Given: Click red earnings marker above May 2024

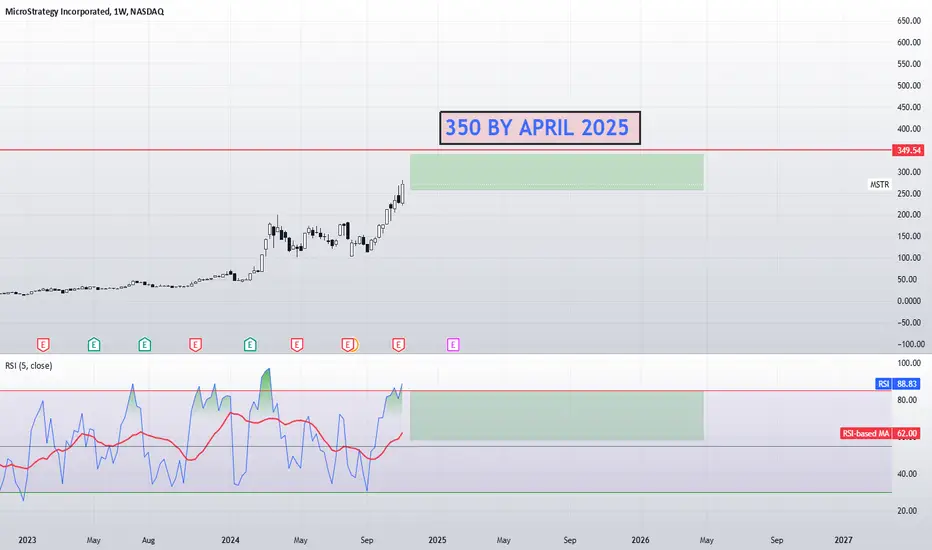Looking at the screenshot, I should pos(297,344).
